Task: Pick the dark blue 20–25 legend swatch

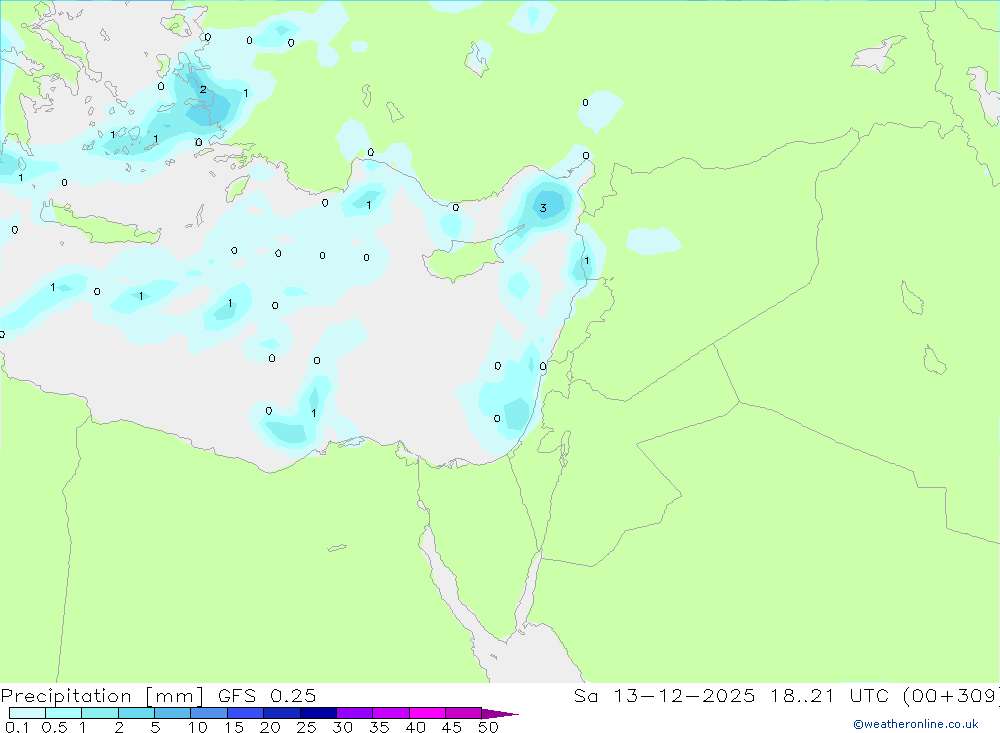Action: click(282, 713)
